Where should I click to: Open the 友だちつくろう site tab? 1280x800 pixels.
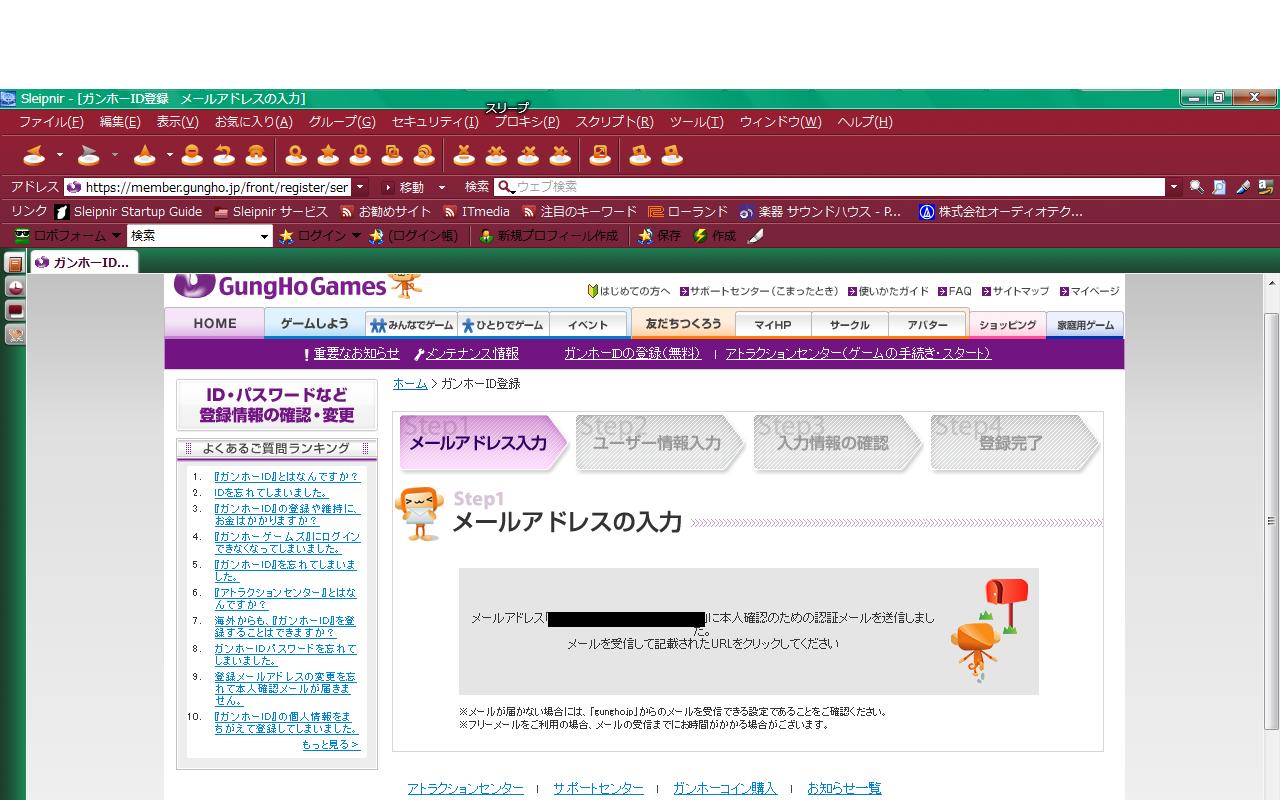[x=683, y=323]
